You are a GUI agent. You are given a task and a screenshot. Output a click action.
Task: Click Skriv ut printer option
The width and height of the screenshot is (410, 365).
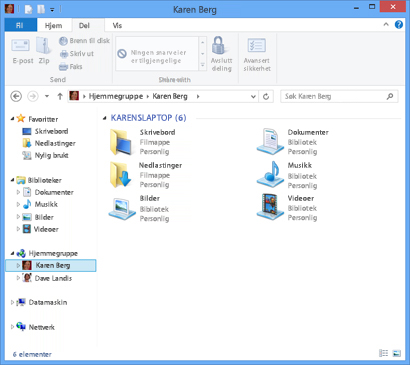(x=76, y=54)
